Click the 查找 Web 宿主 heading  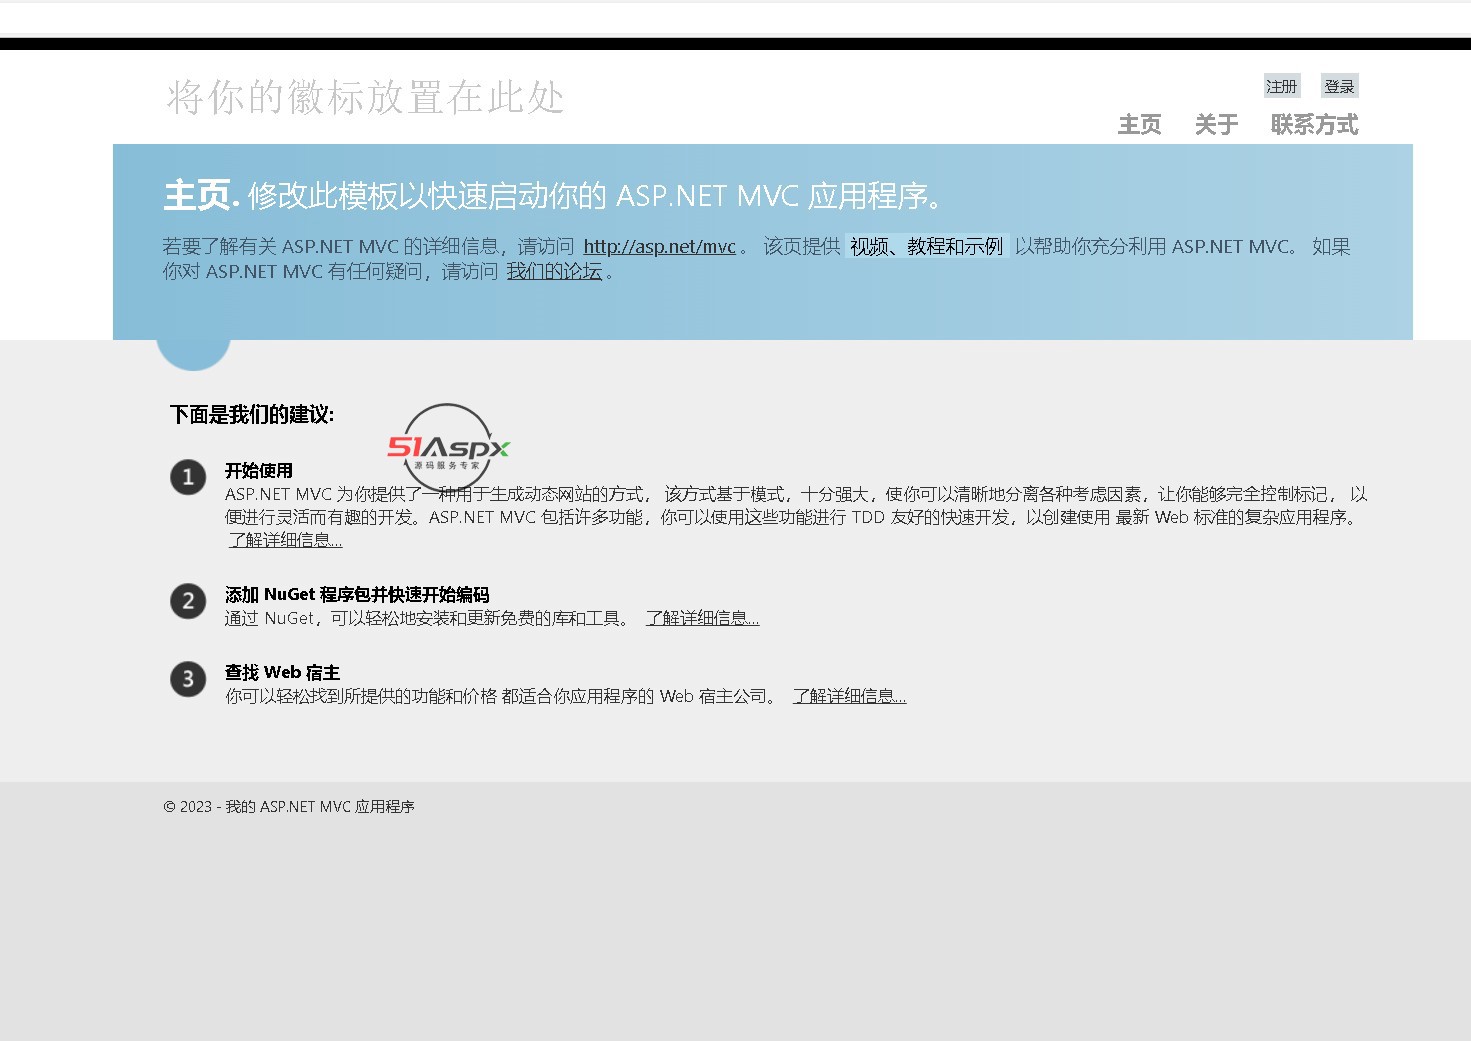click(x=282, y=672)
